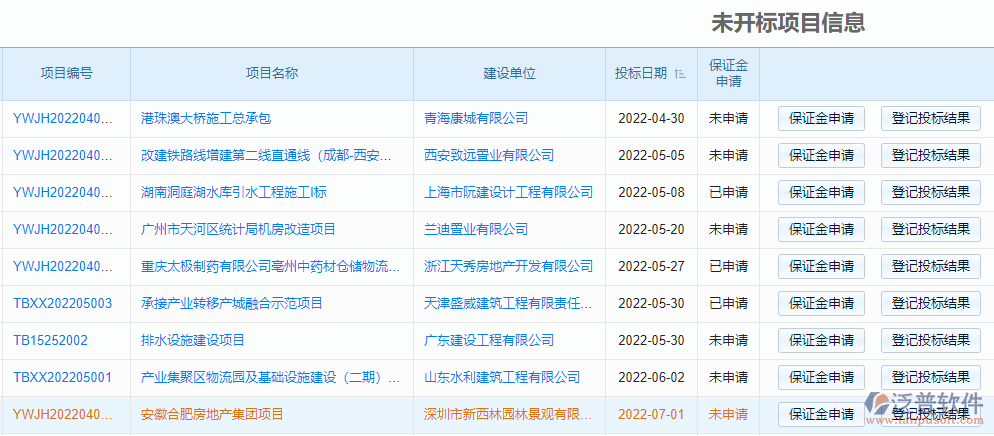Open project number TBXX202205001
This screenshot has height=436, width=994.
point(63,377)
